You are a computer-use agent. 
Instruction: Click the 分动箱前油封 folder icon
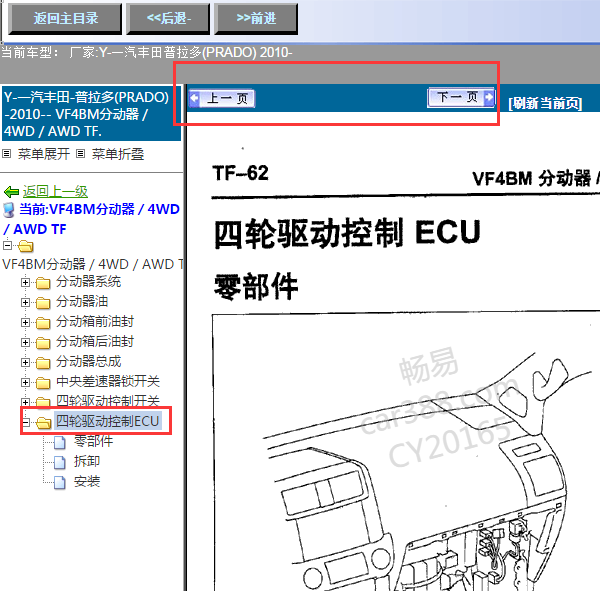(43, 323)
